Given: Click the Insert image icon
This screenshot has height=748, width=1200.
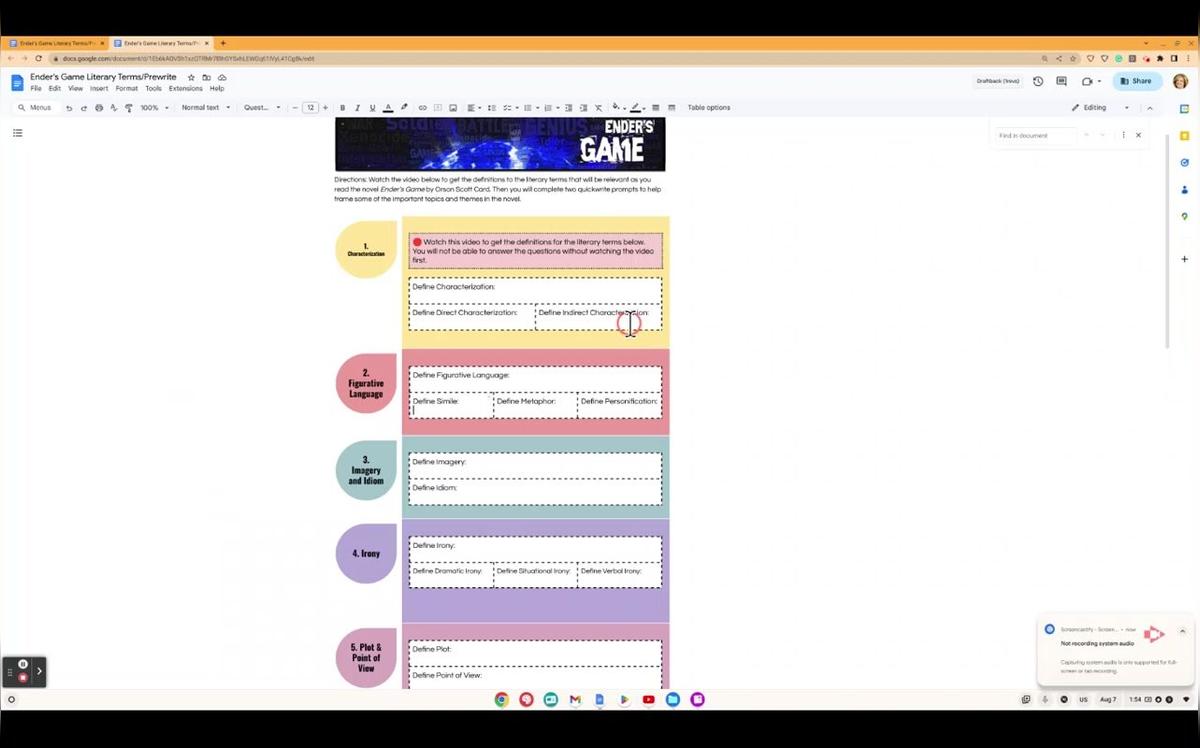Looking at the screenshot, I should (453, 108).
